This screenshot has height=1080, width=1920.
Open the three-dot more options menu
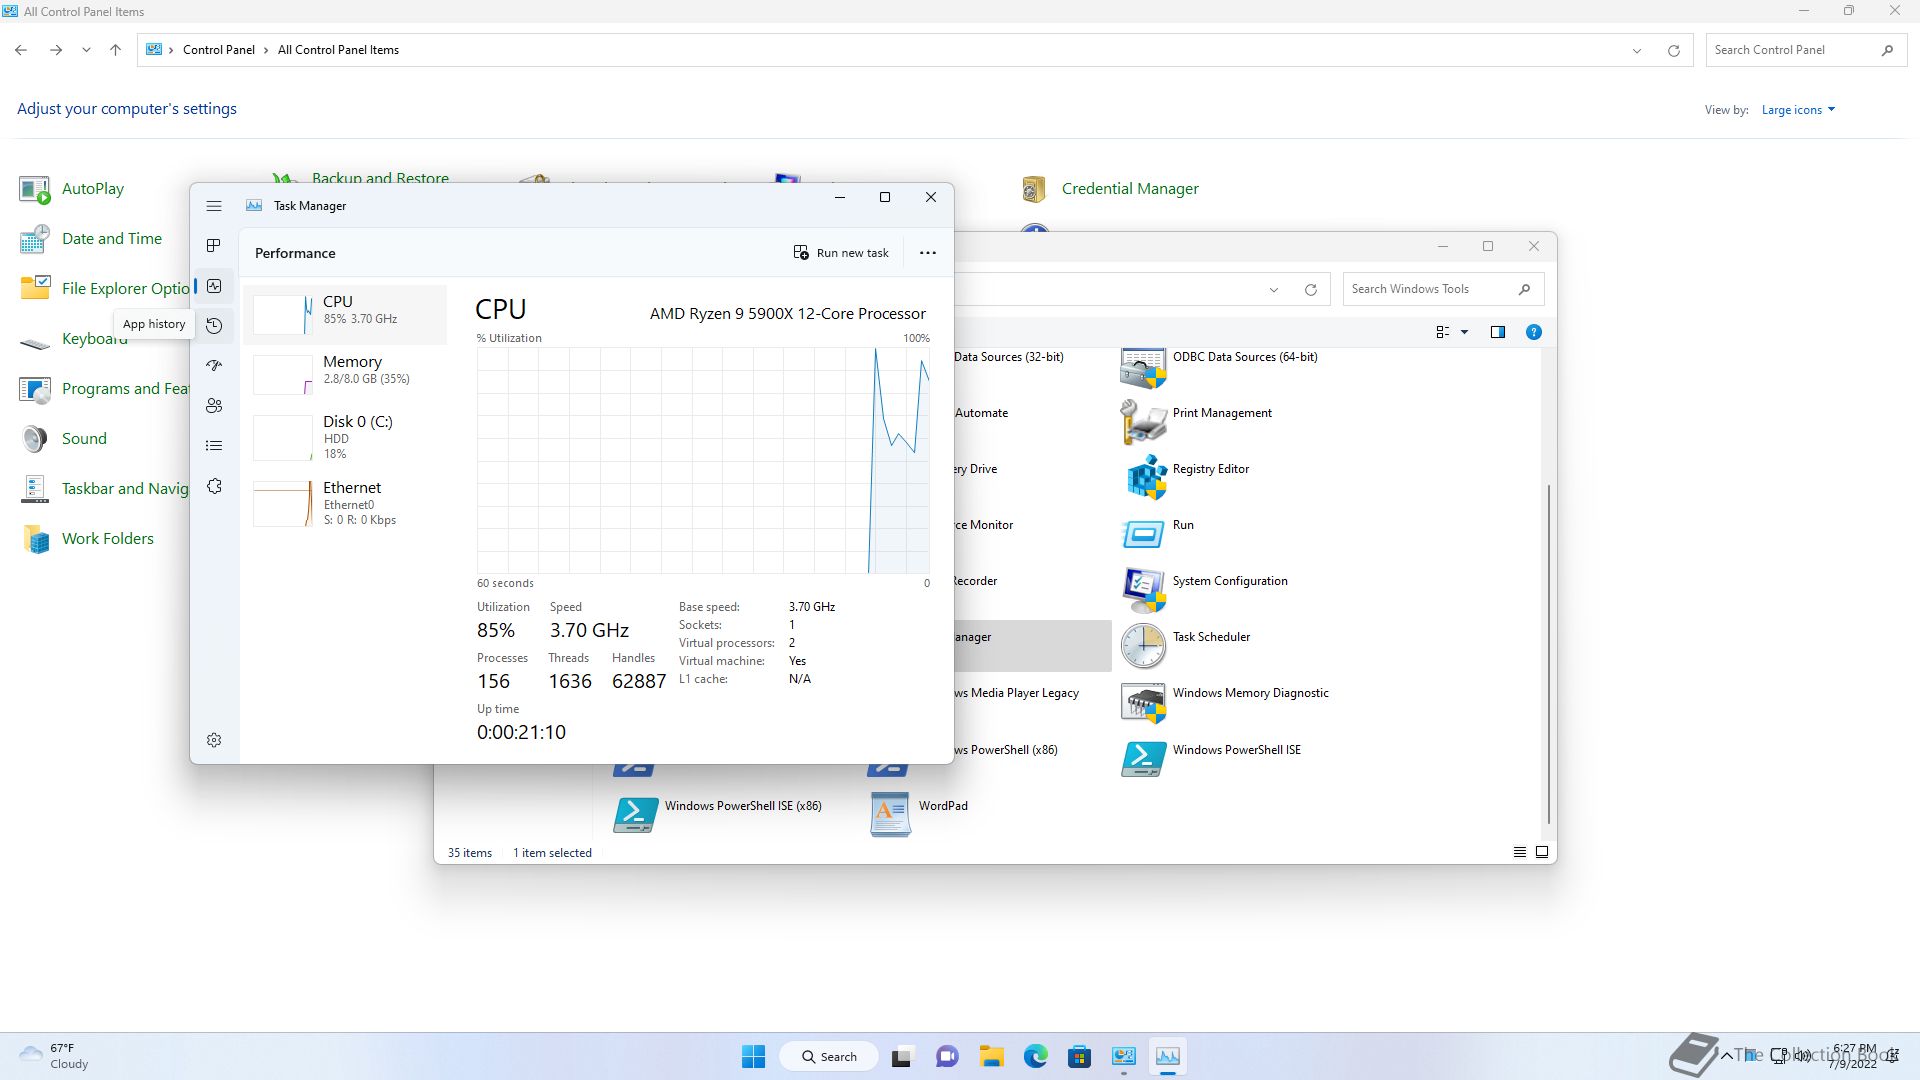pos(928,253)
